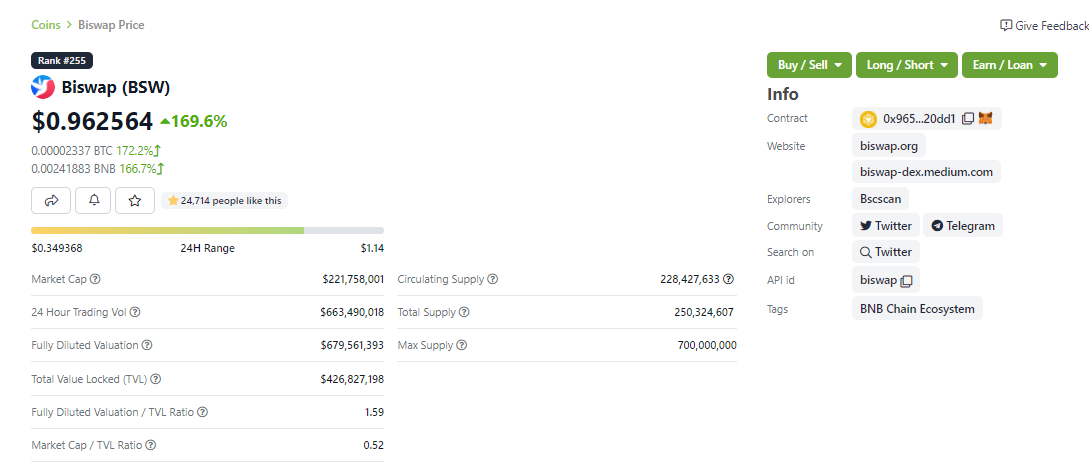This screenshot has width=1092, height=473.
Task: Click the $221,758,001 market cap value
Action: tap(353, 279)
